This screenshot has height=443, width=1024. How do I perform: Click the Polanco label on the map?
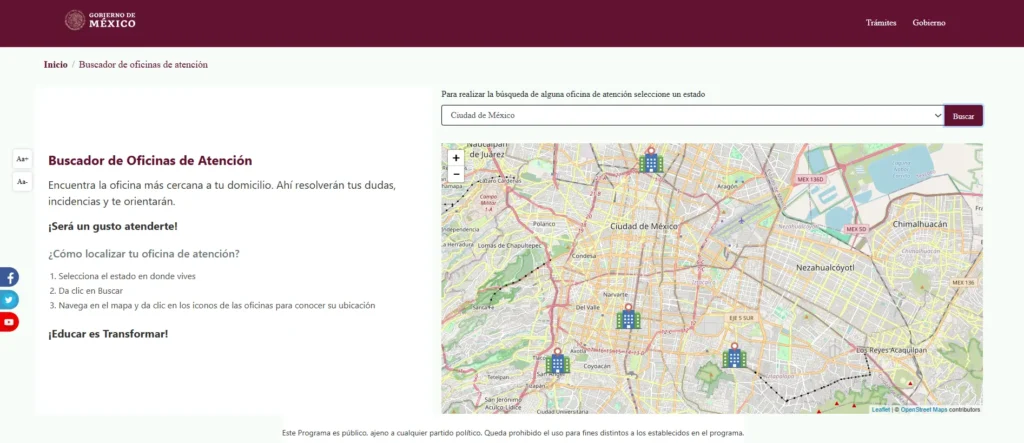pyautogui.click(x=543, y=223)
